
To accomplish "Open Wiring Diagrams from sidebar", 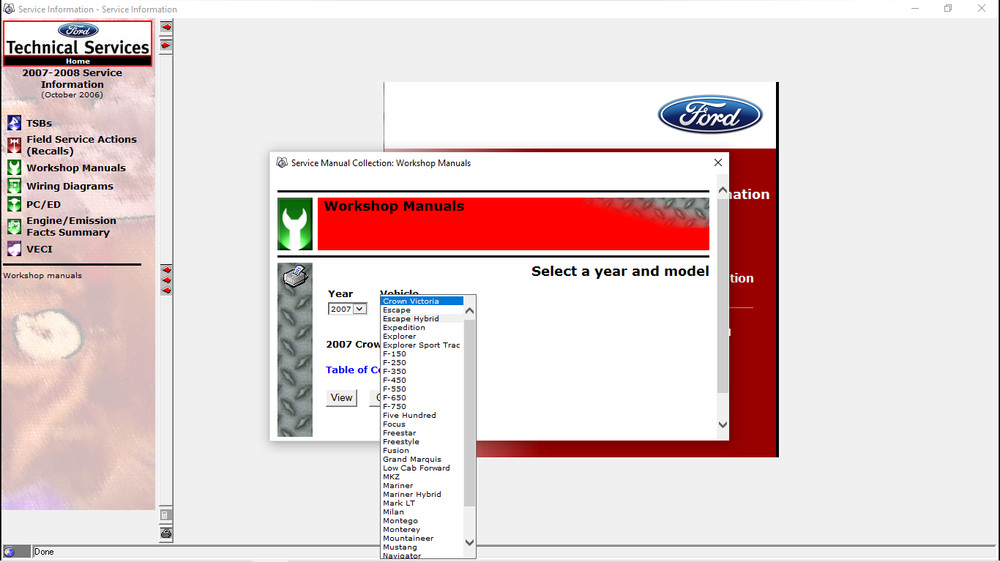I will (x=70, y=186).
